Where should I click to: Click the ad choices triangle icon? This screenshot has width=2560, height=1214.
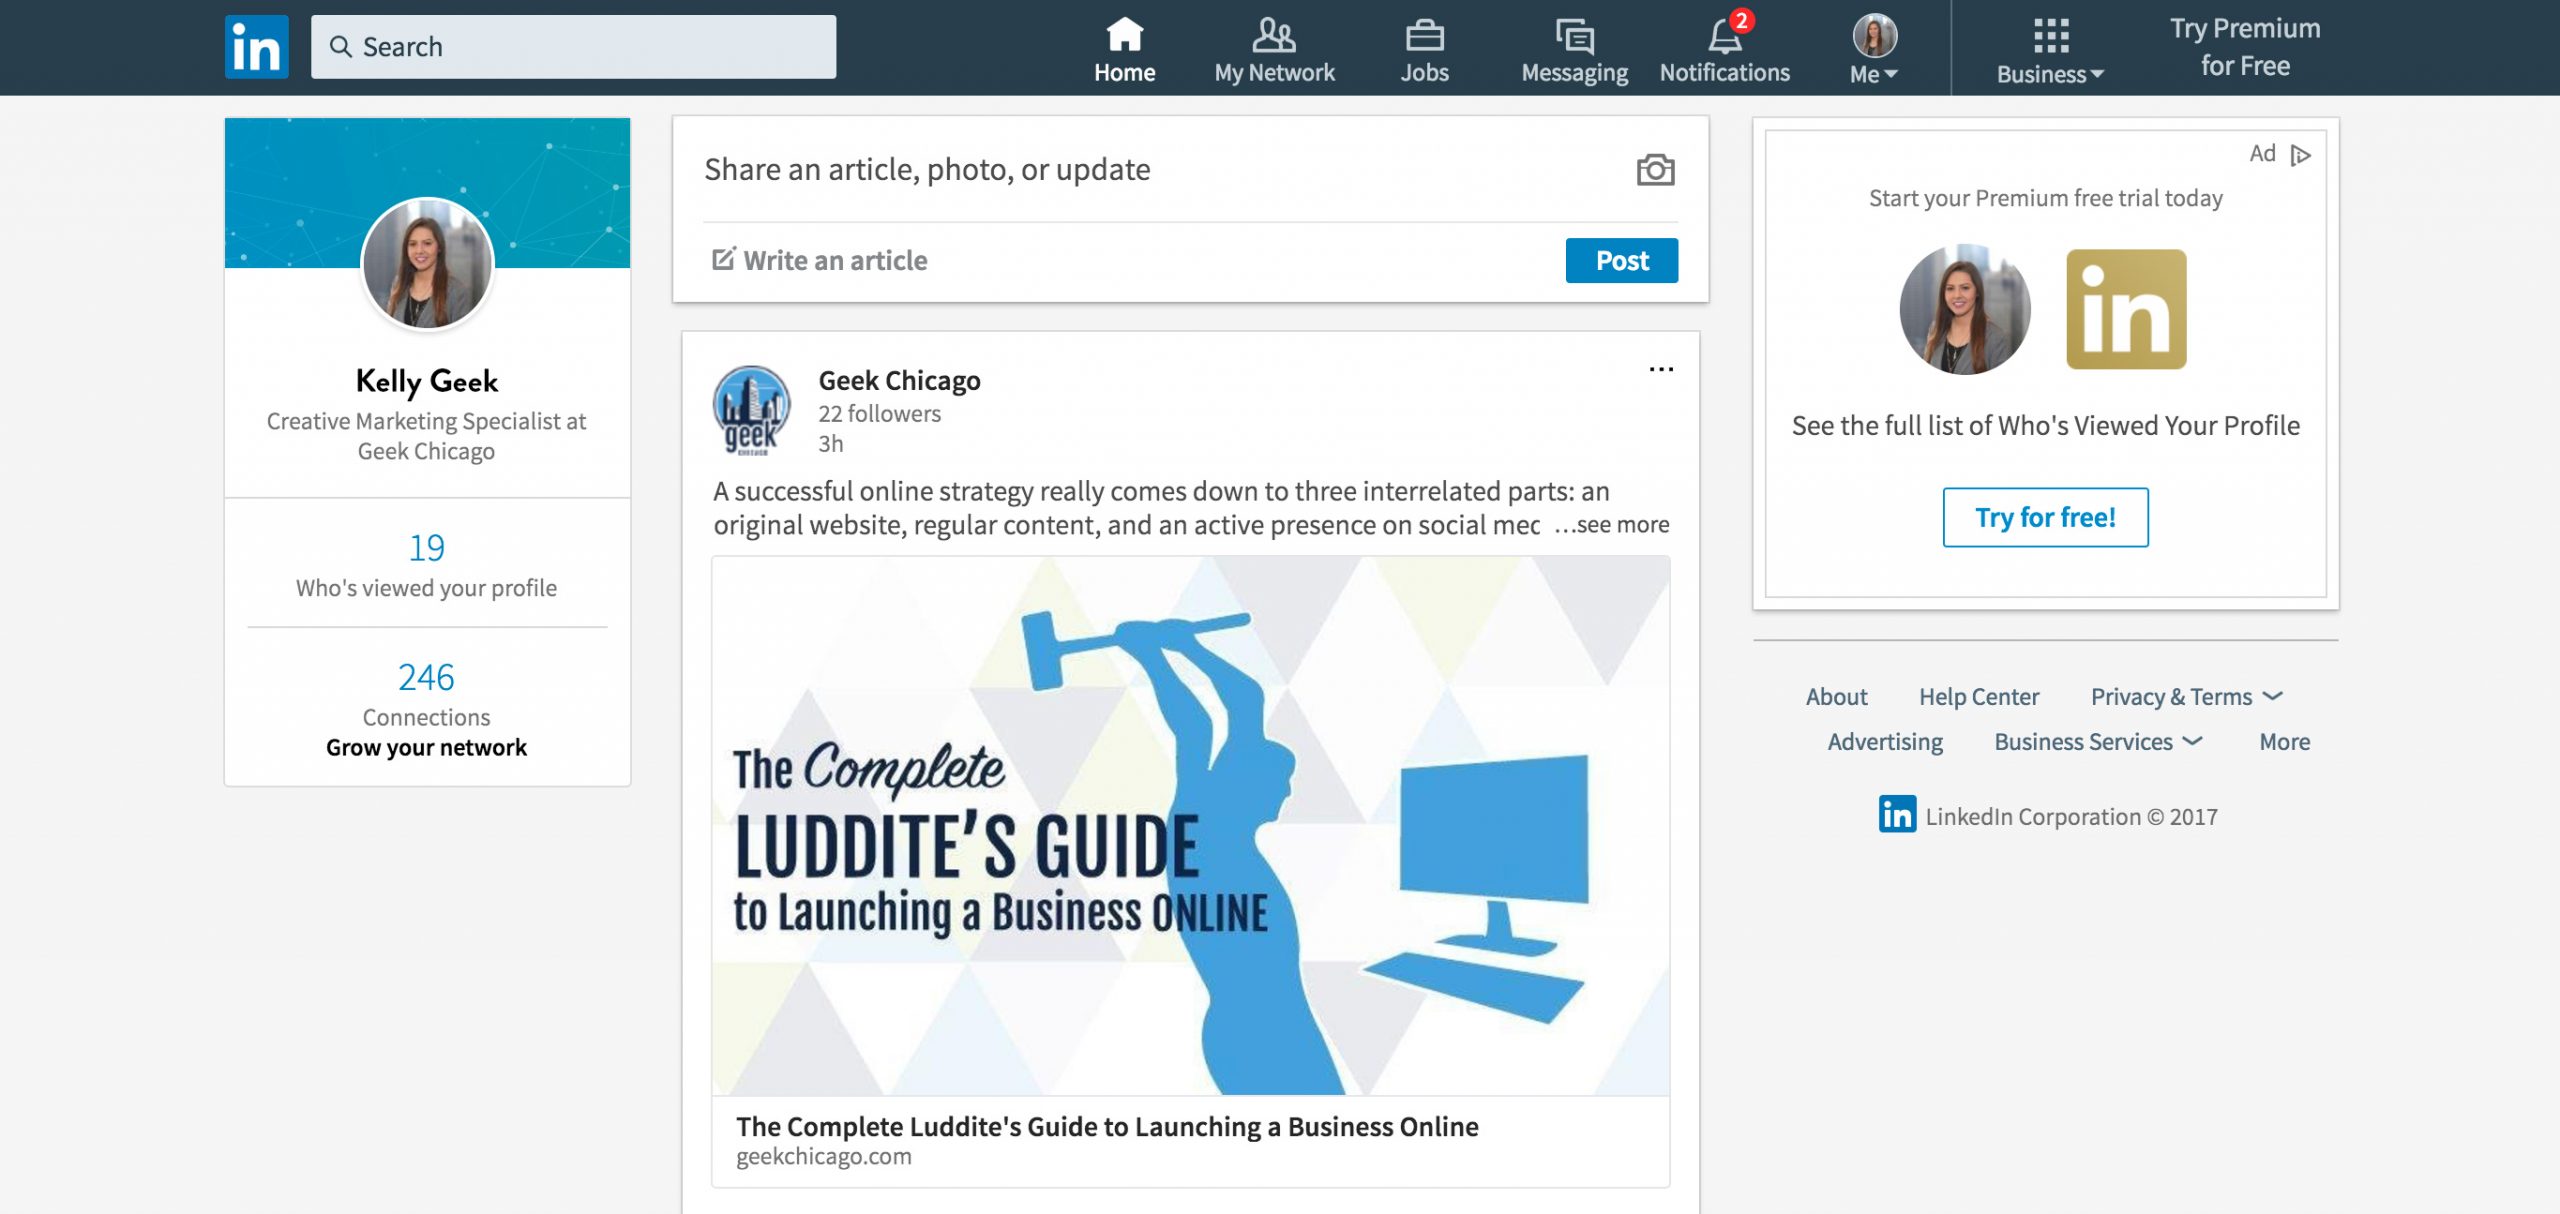click(x=2301, y=155)
